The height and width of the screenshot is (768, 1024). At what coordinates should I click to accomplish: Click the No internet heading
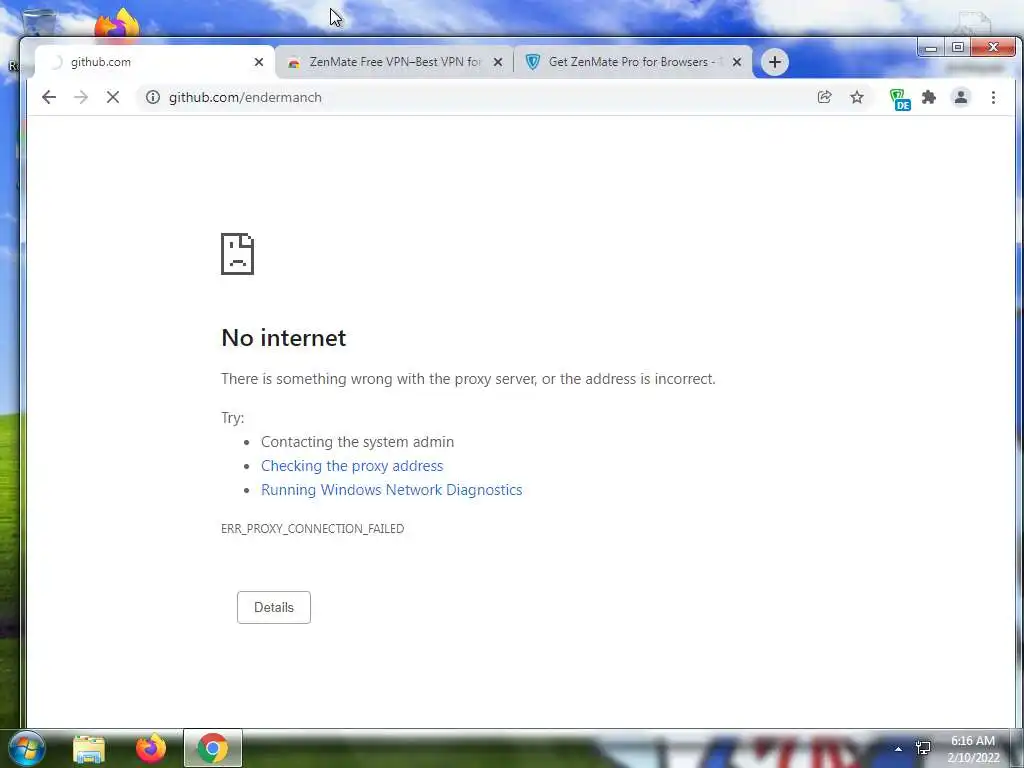click(x=283, y=338)
